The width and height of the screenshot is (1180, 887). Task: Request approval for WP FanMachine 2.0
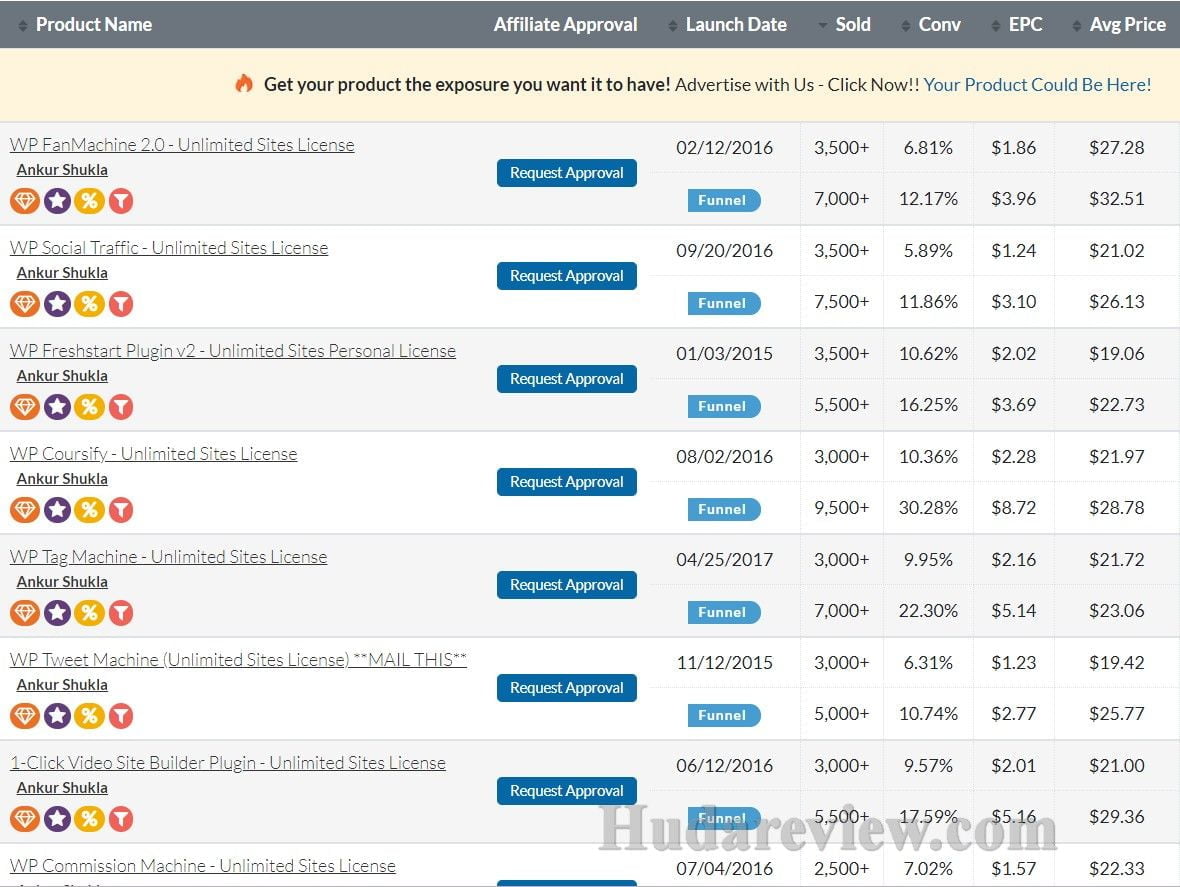[567, 173]
